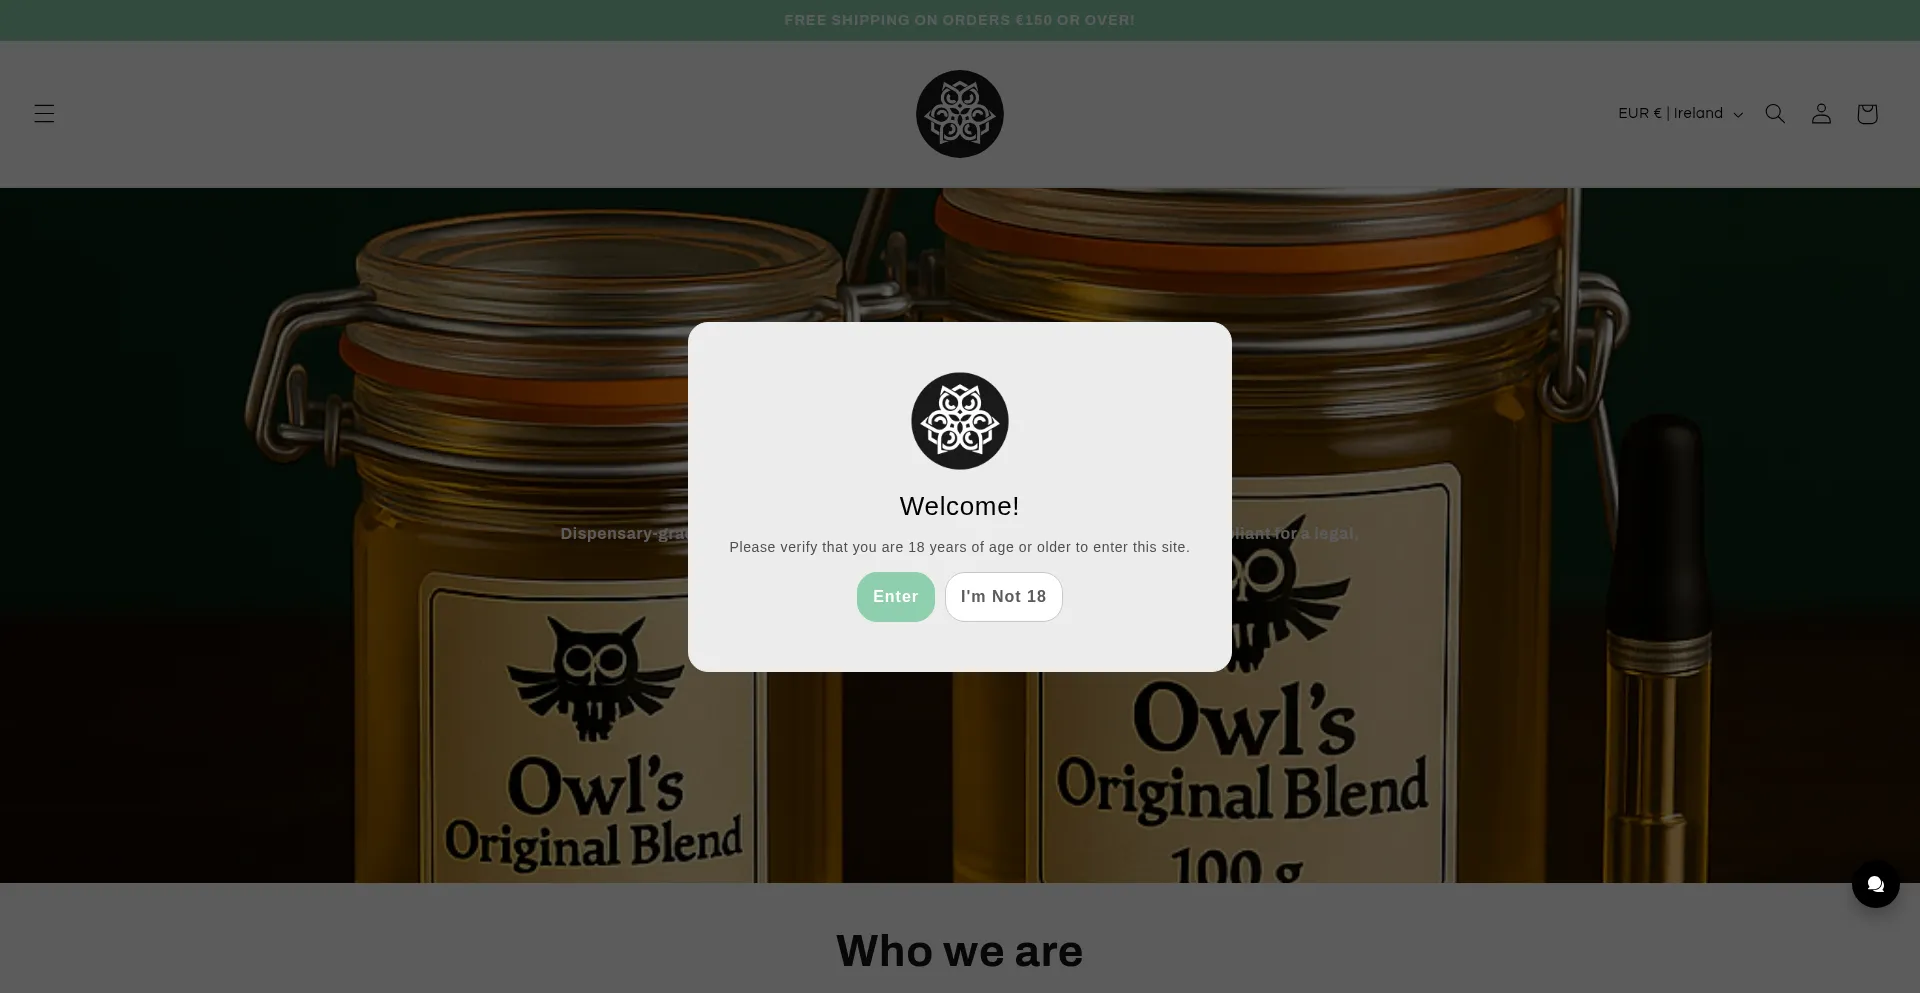Screen dimensions: 1920x993
Task: Click the Welcome! heading in the dialog
Action: [960, 506]
